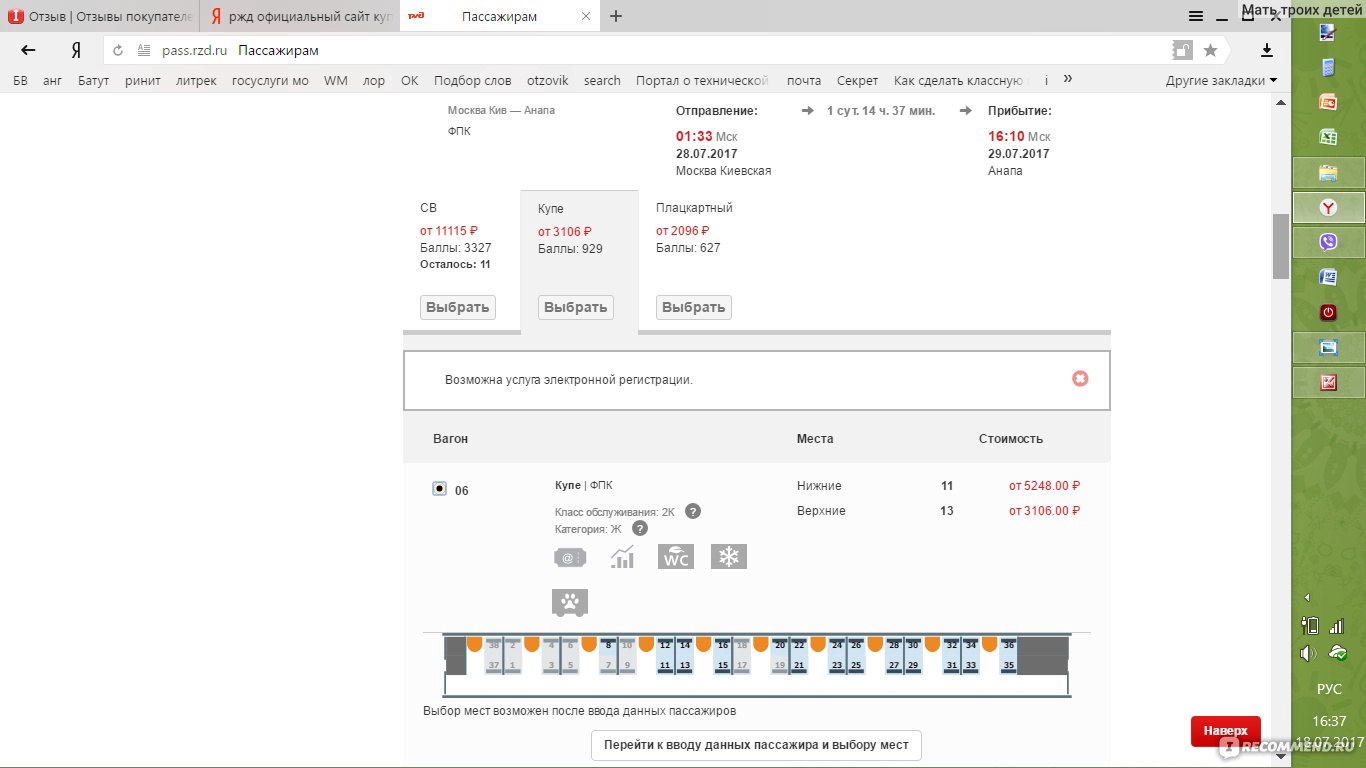Switch to 'Отзыв | Отзывы покупателей' tab
1366x768 pixels.
coord(100,16)
